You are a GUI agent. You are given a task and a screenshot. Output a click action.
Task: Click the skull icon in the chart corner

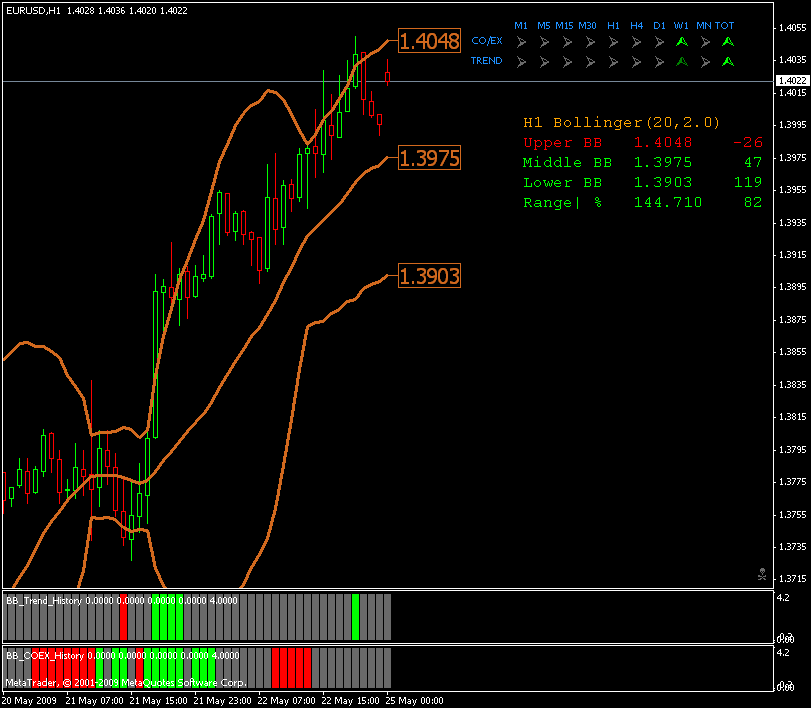coord(762,574)
